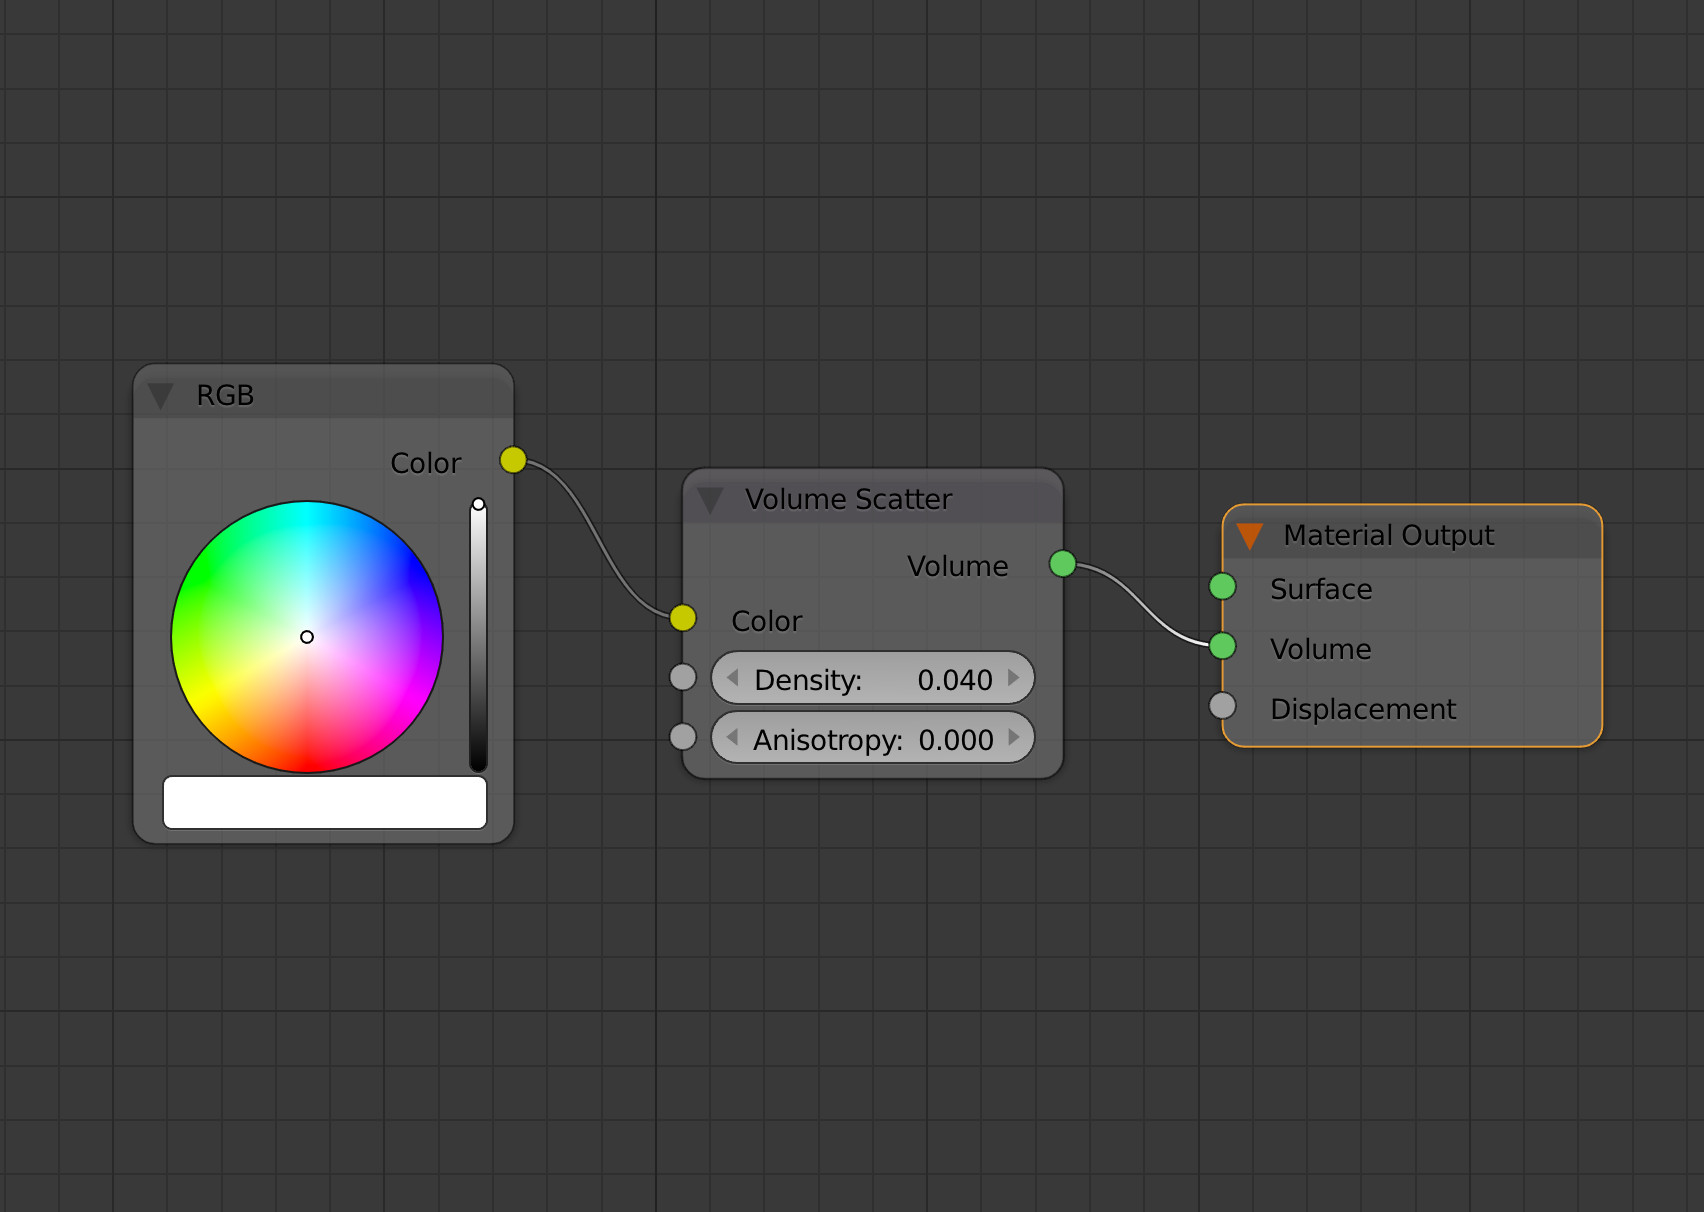Viewport: 1704px width, 1212px height.
Task: Click Material Output's Volume input socket
Action: point(1222,646)
